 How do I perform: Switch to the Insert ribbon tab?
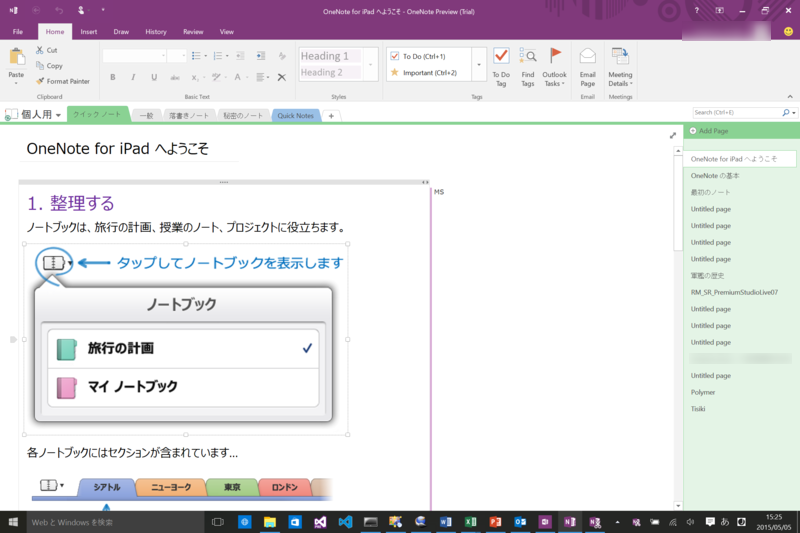point(88,32)
